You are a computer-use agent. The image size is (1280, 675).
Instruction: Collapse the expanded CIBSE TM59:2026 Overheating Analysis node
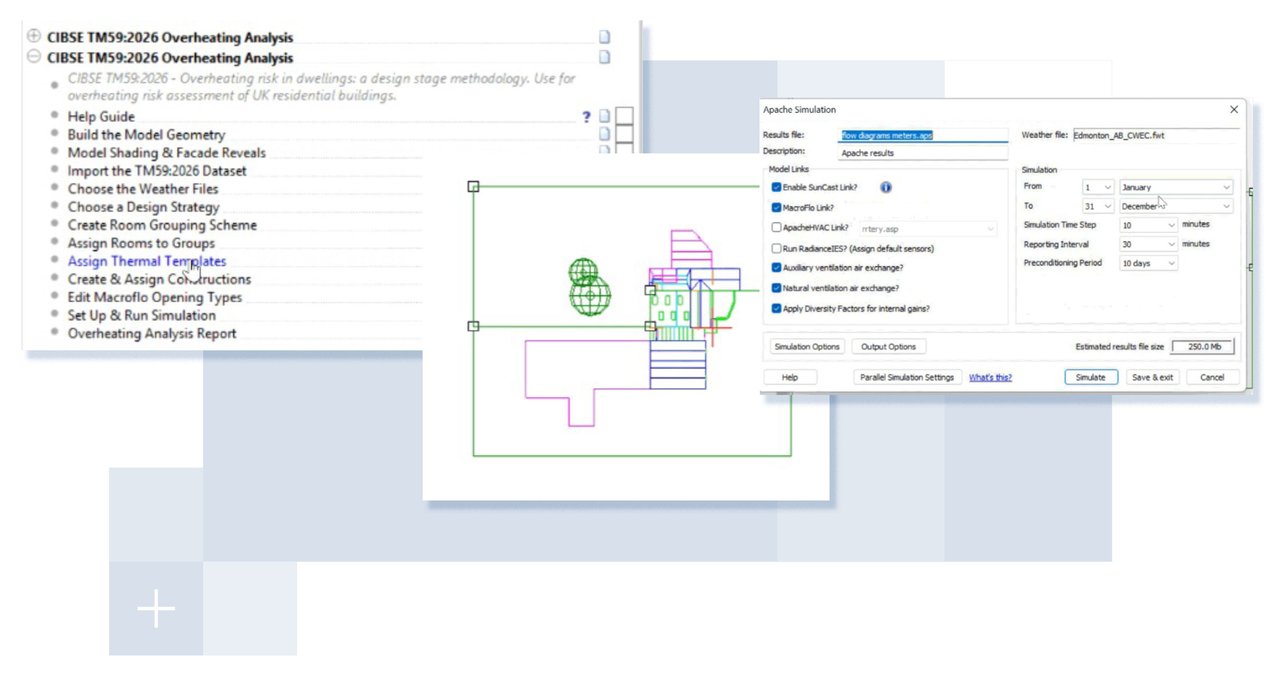34,57
